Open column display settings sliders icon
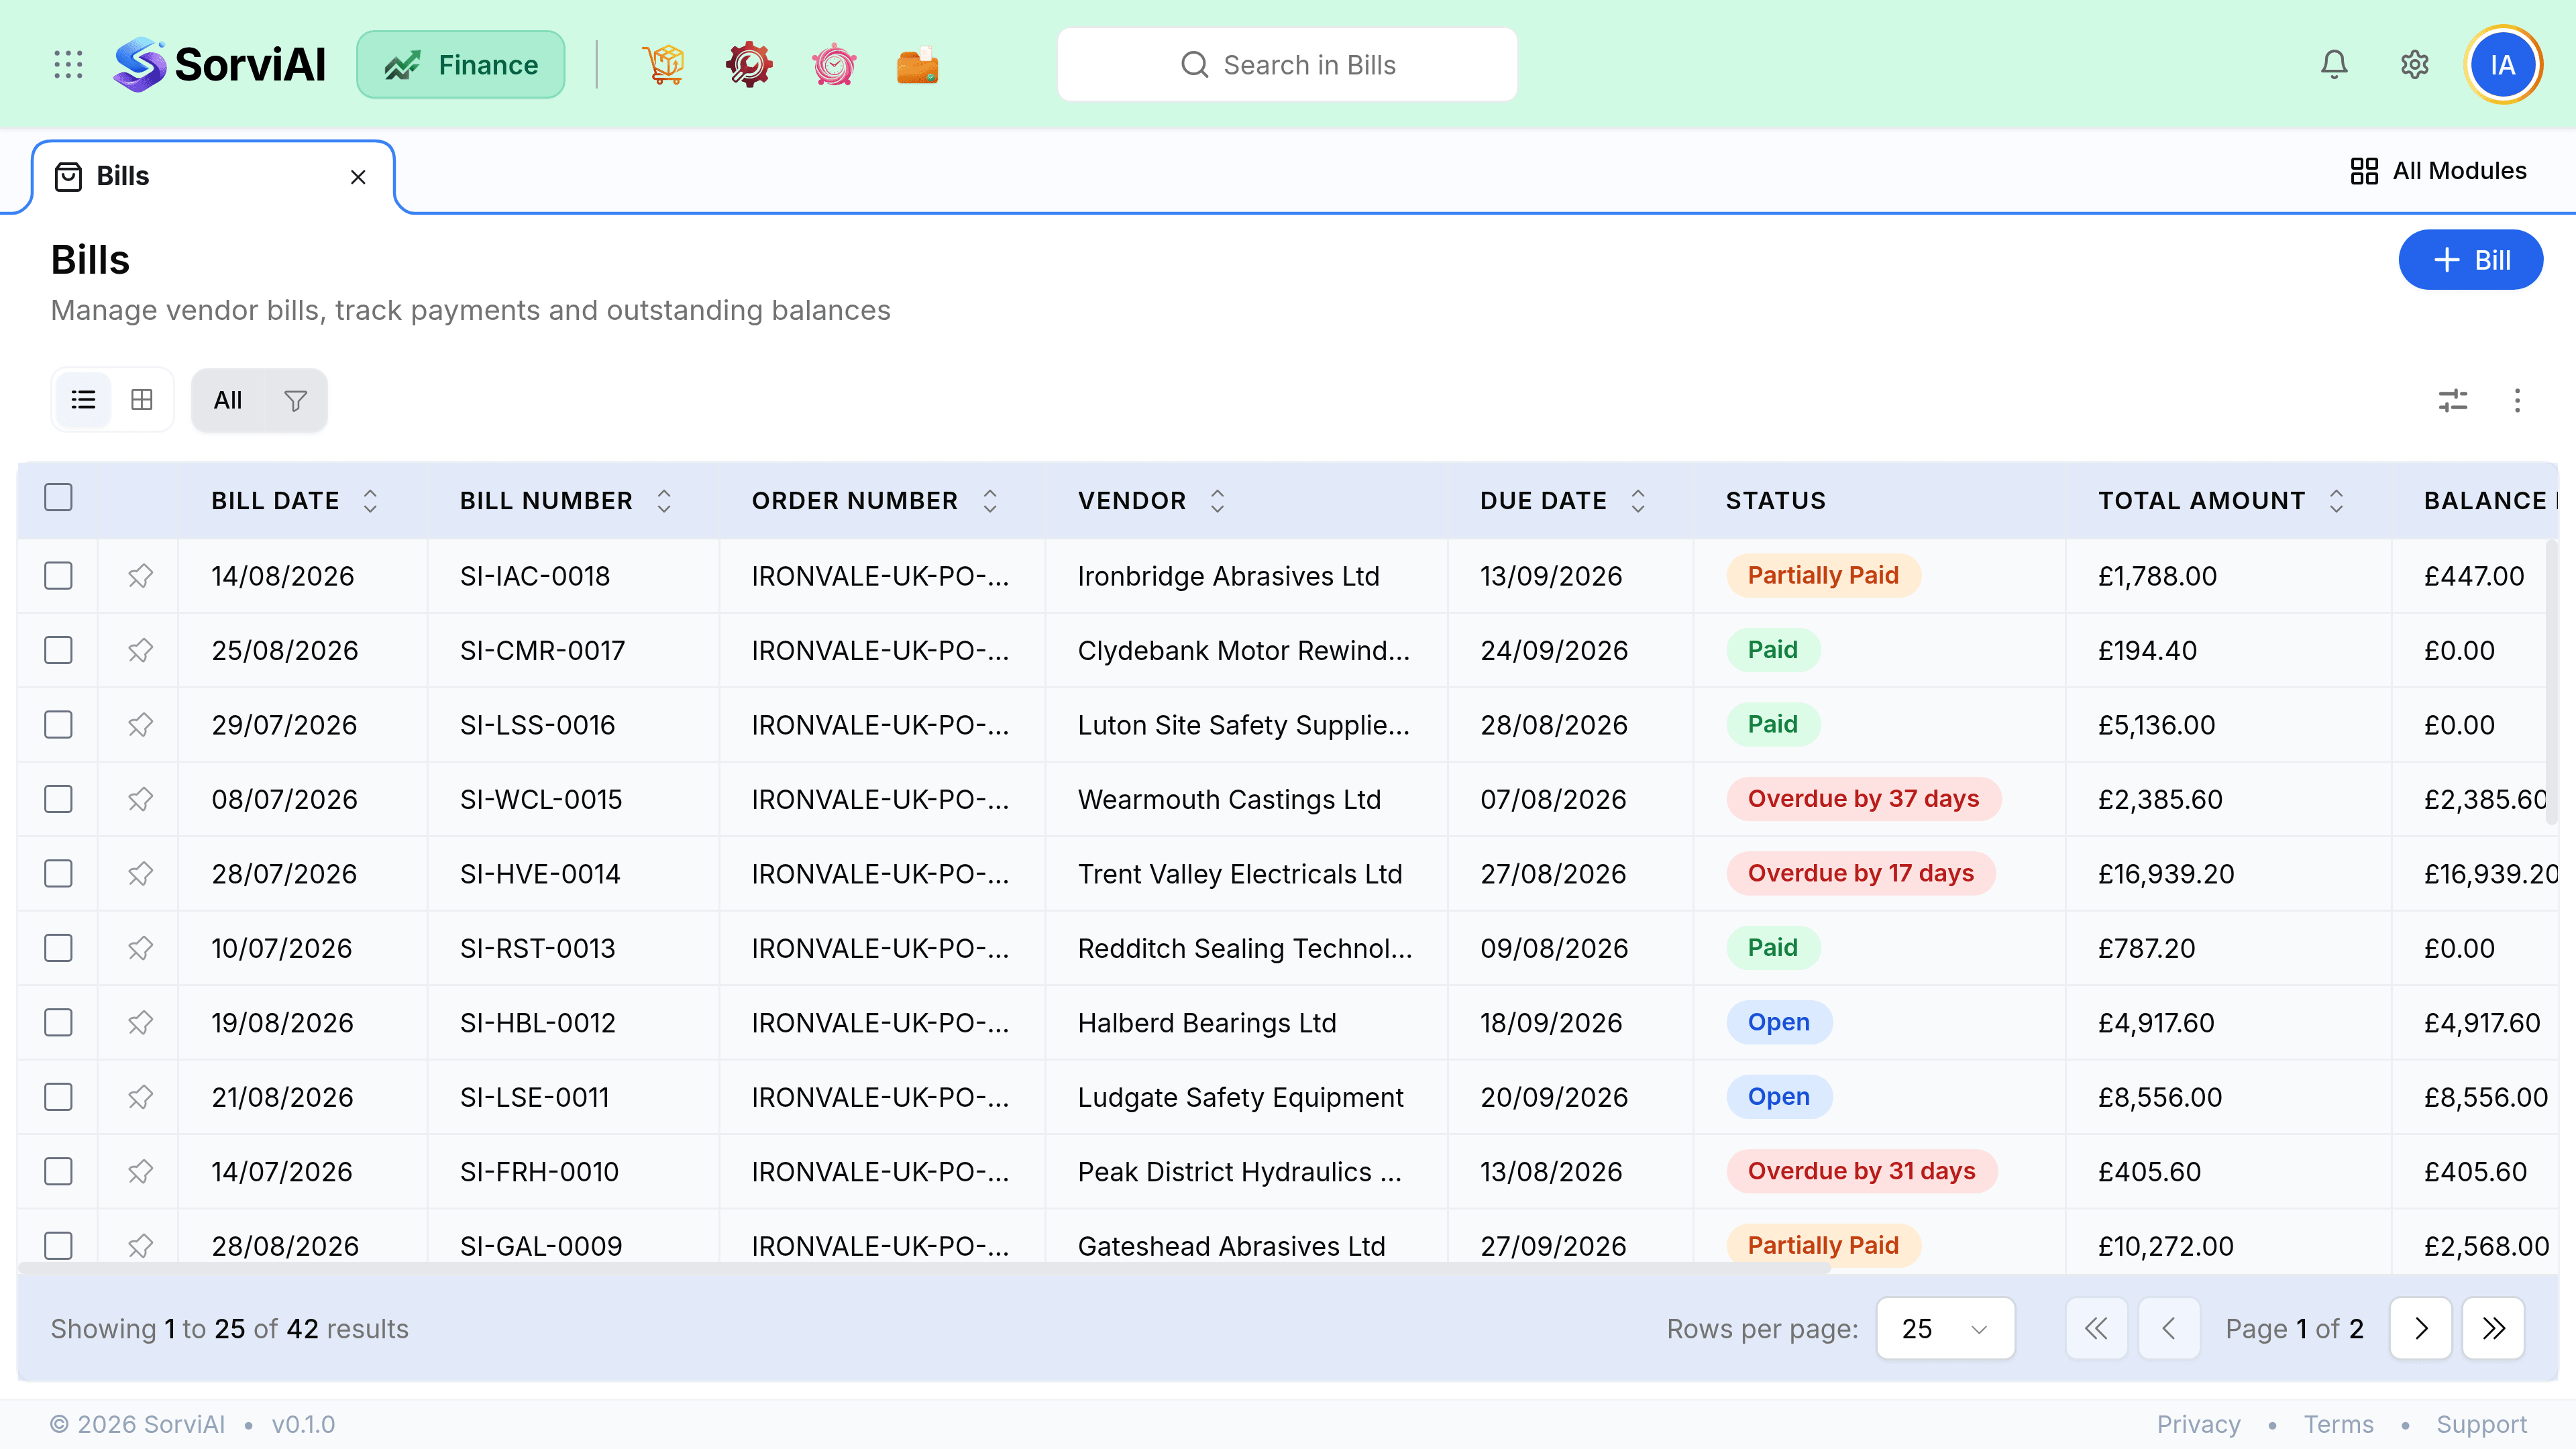The height and width of the screenshot is (1449, 2576). click(2453, 400)
